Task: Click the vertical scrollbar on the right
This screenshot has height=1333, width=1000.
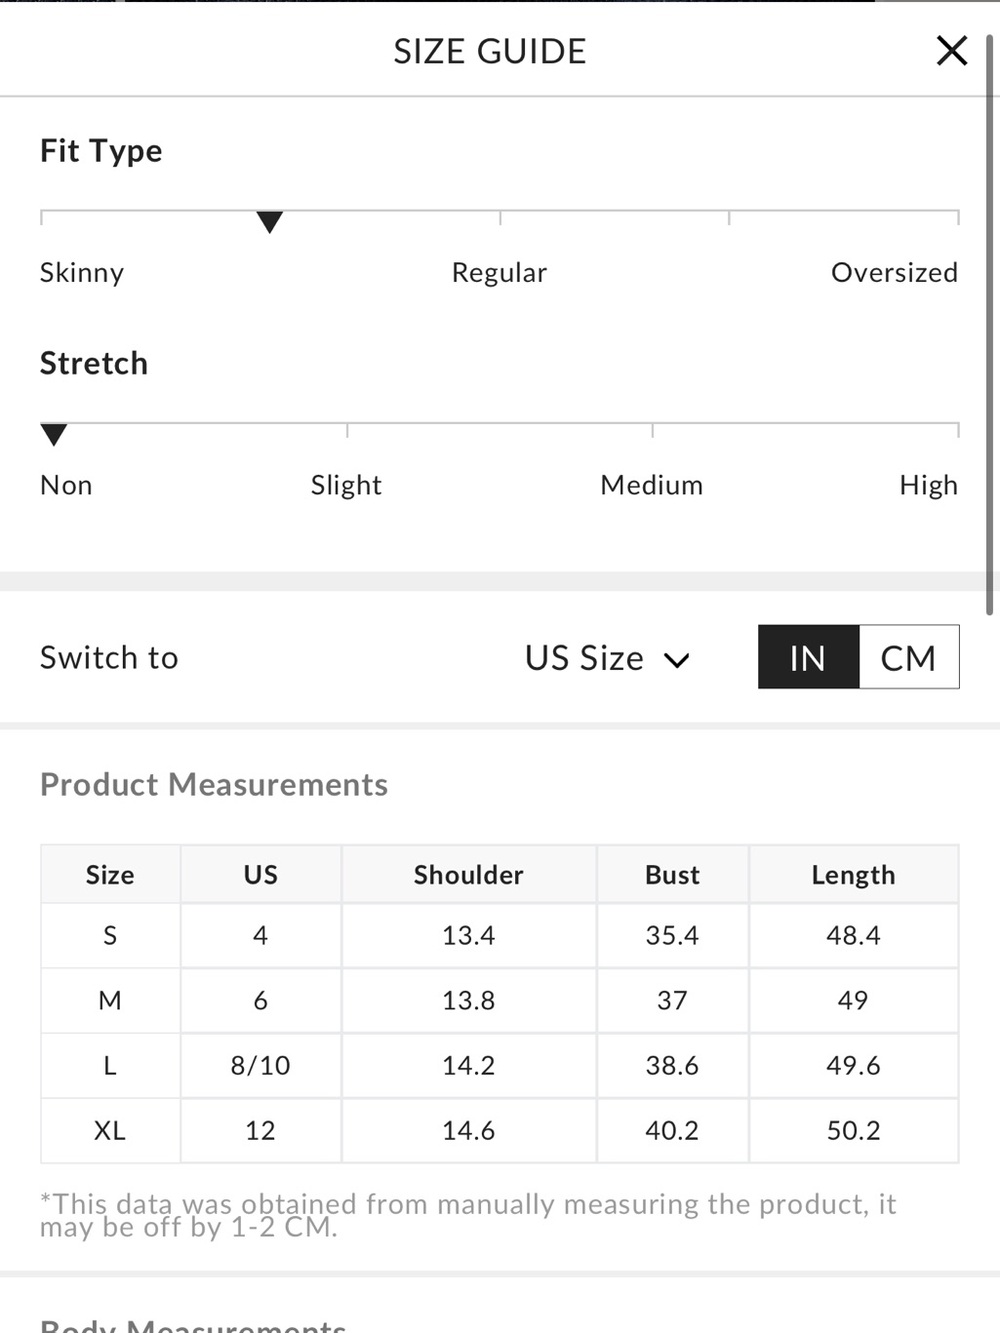Action: (x=991, y=325)
